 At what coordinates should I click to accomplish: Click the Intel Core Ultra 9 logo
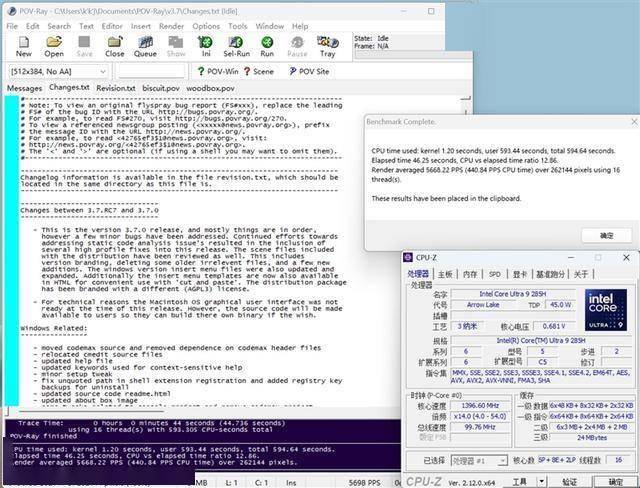605,310
